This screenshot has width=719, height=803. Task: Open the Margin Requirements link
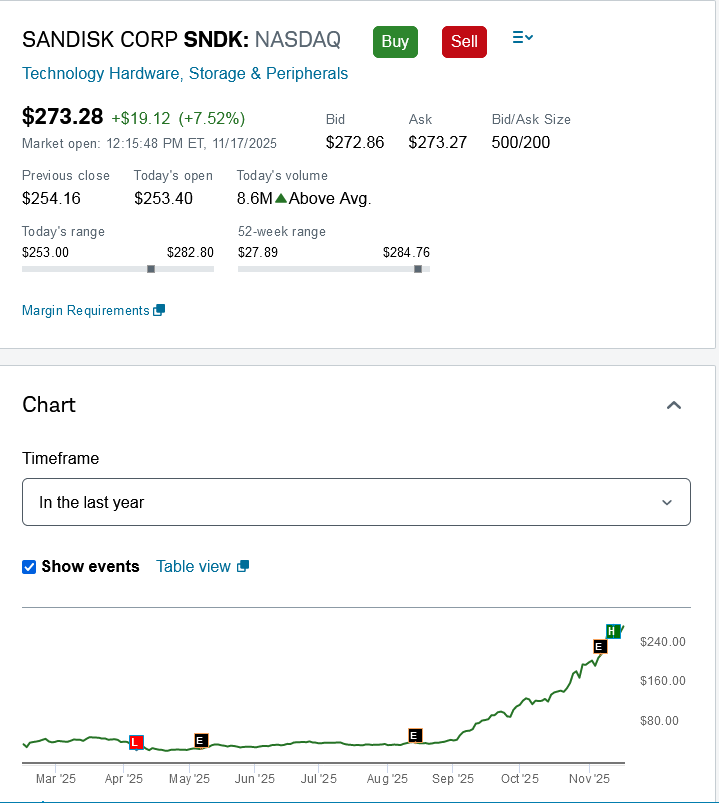(85, 311)
